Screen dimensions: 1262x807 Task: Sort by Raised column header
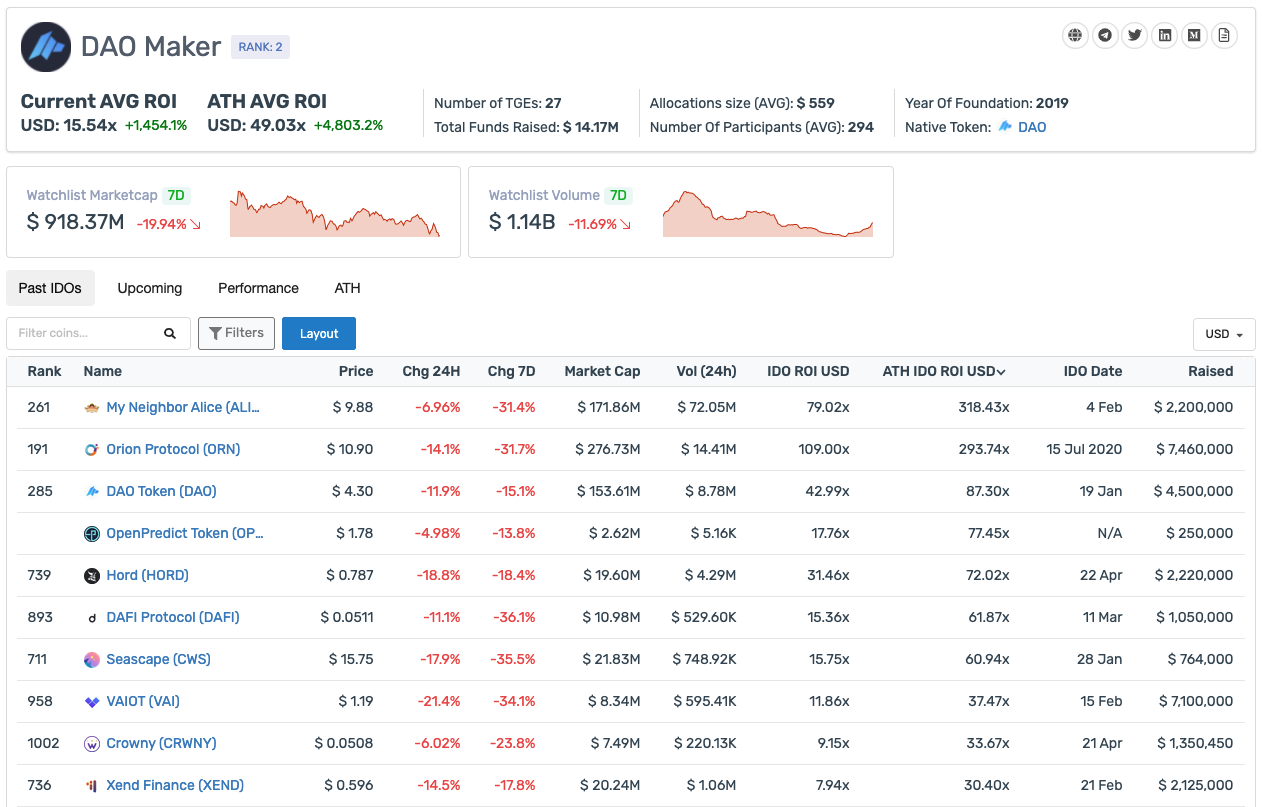point(1211,371)
